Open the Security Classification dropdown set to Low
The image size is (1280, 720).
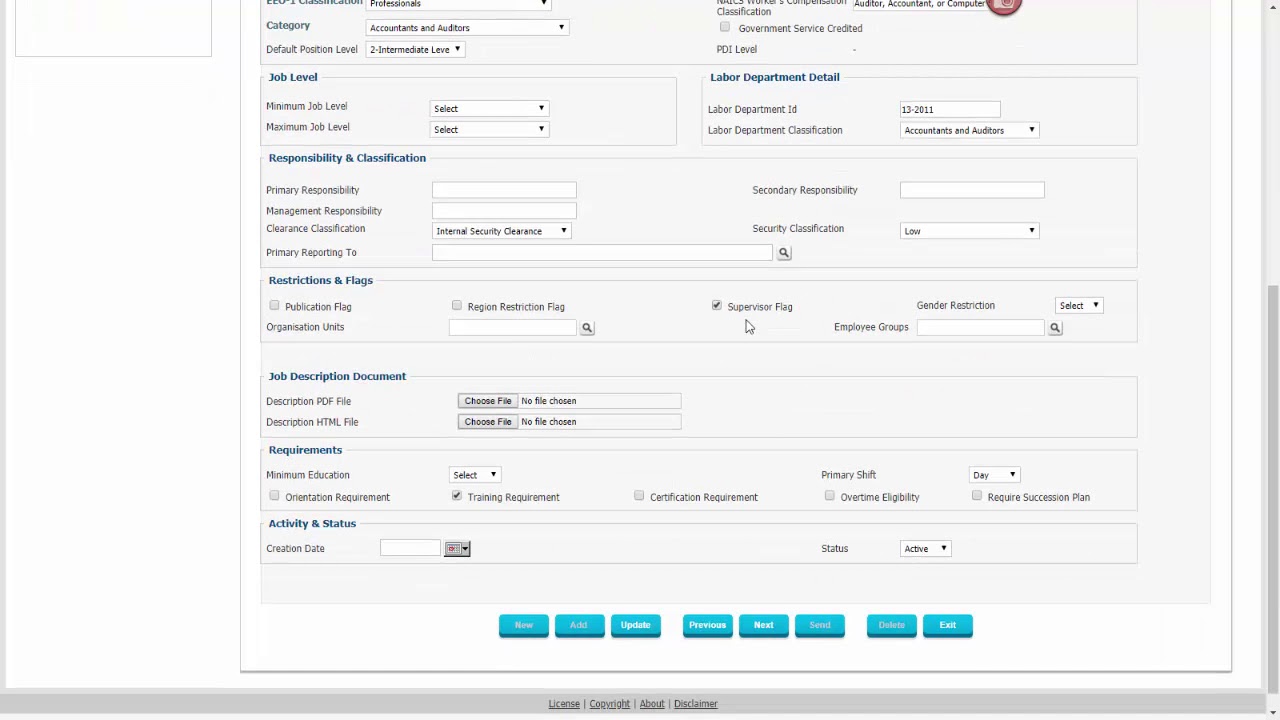[970, 231]
